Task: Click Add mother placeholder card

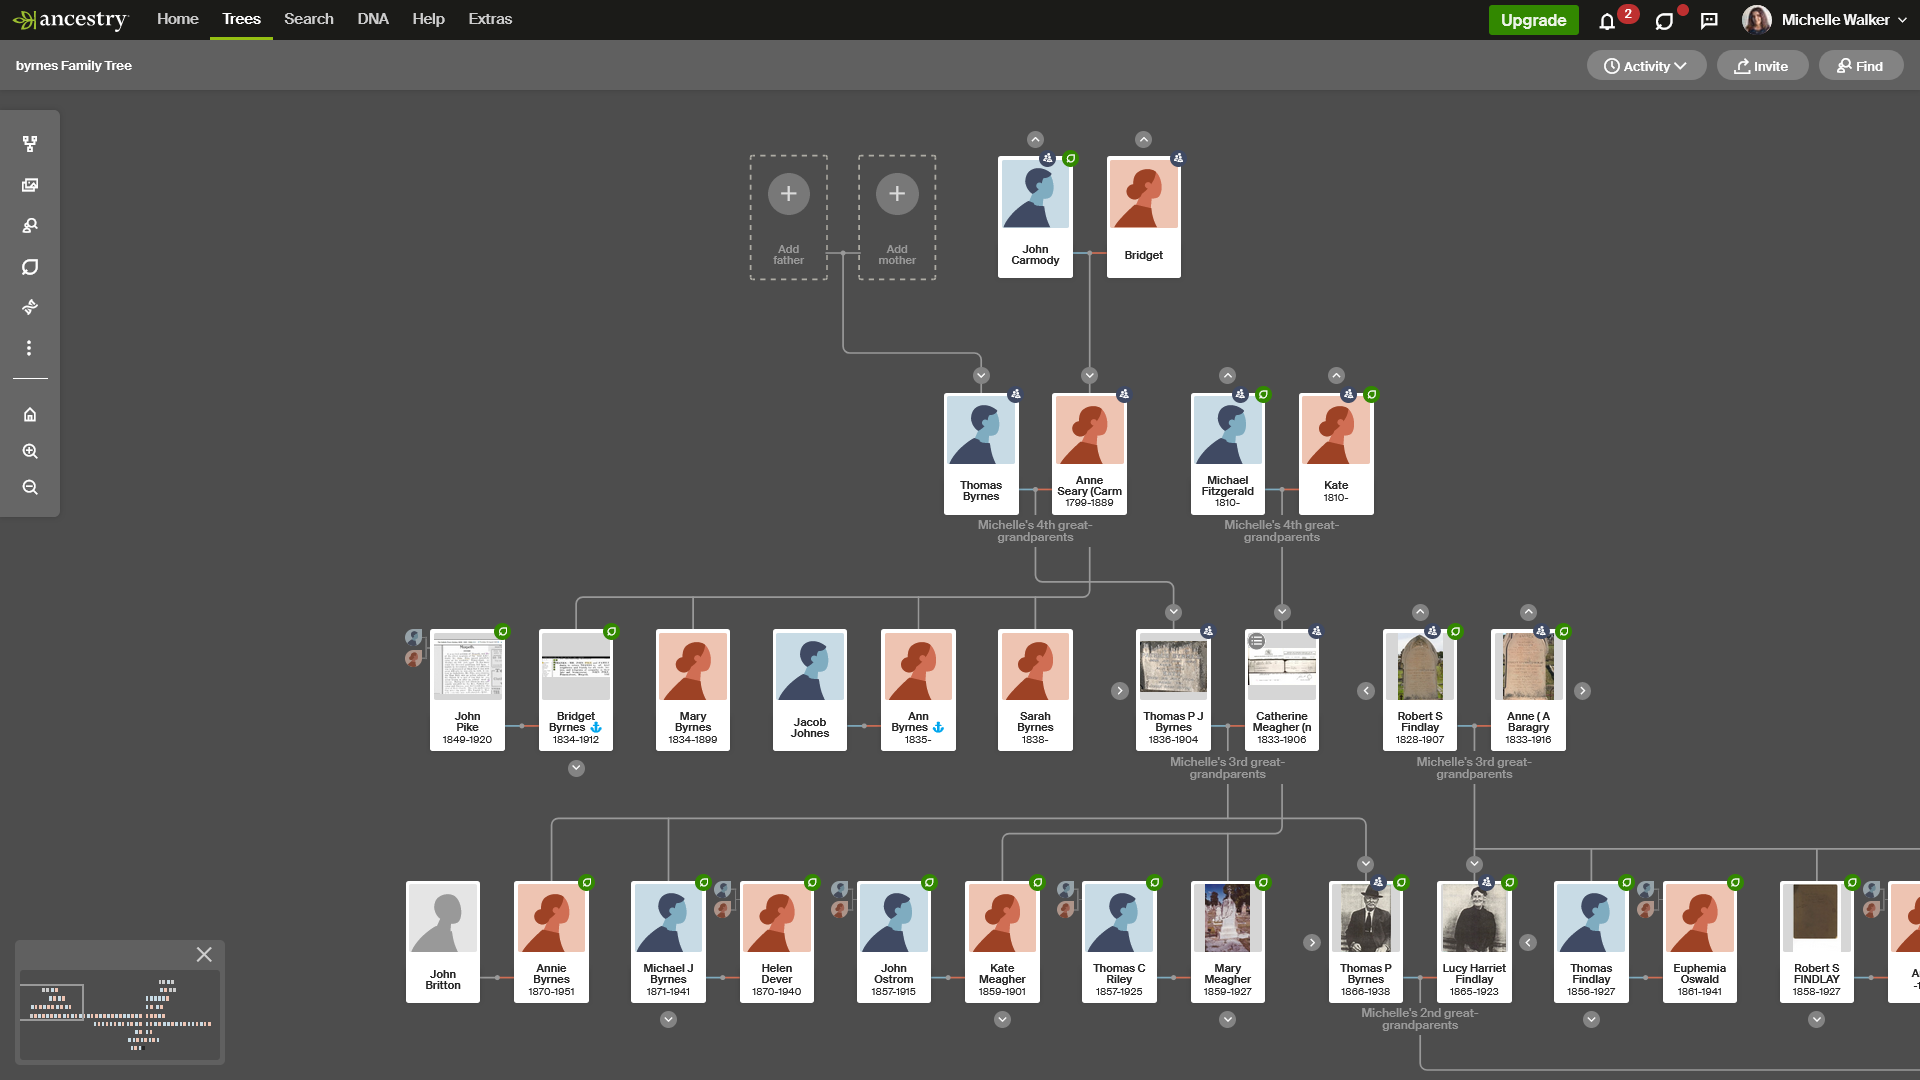Action: pyautogui.click(x=897, y=217)
